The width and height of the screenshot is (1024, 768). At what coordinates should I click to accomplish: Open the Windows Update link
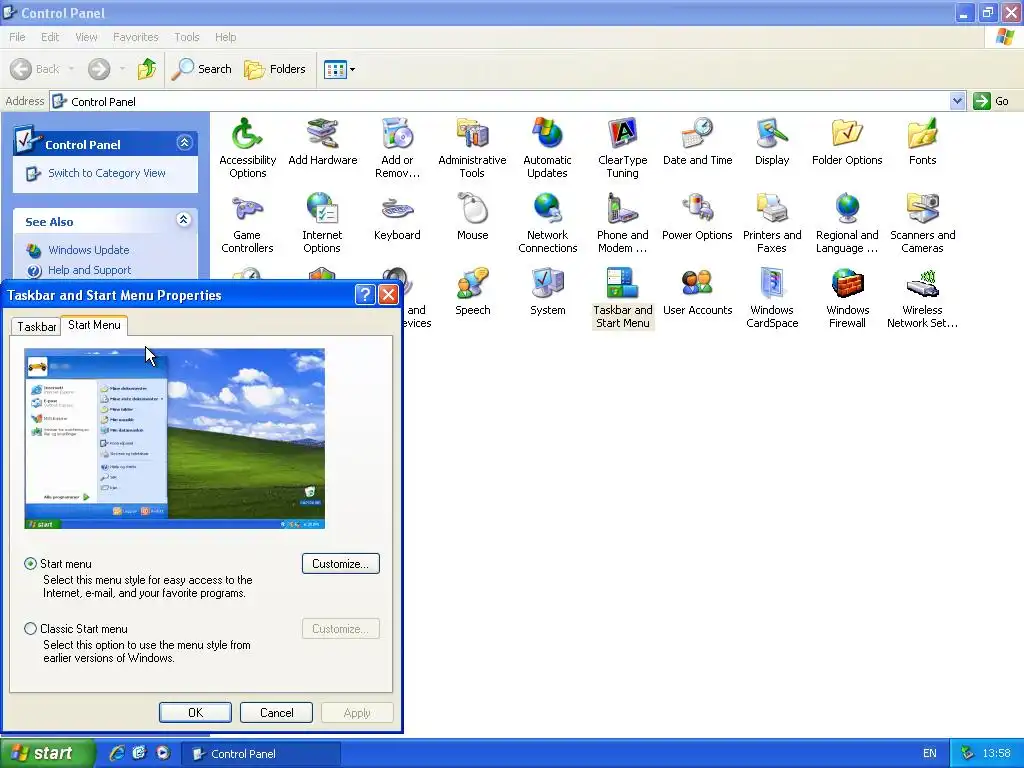pos(88,250)
